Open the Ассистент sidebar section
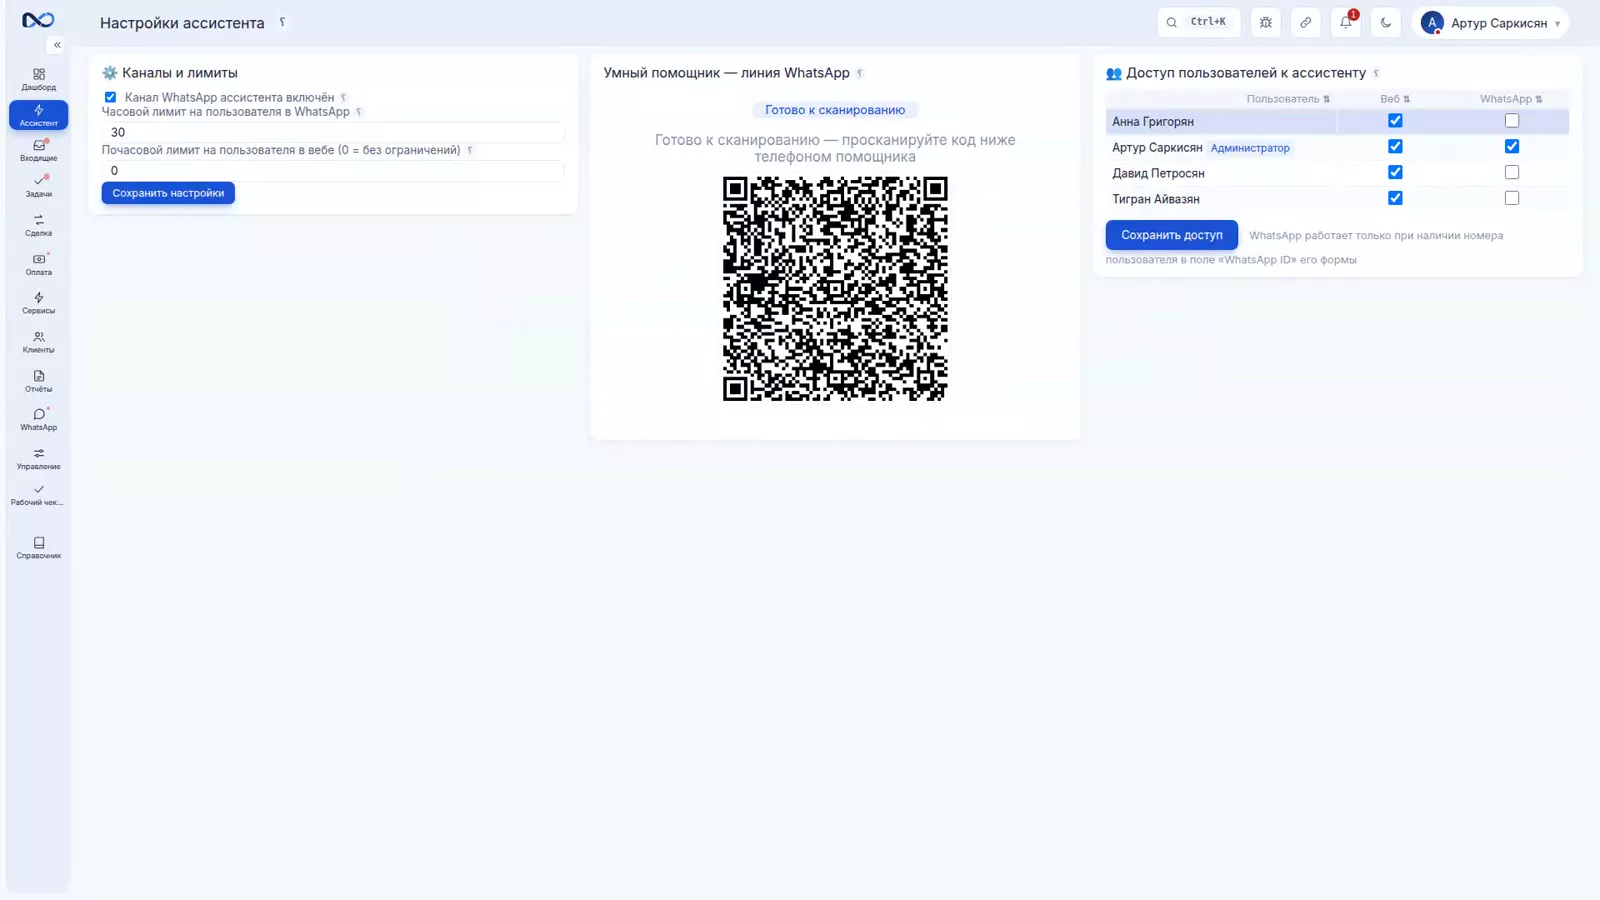The width and height of the screenshot is (1600, 900). [x=39, y=115]
